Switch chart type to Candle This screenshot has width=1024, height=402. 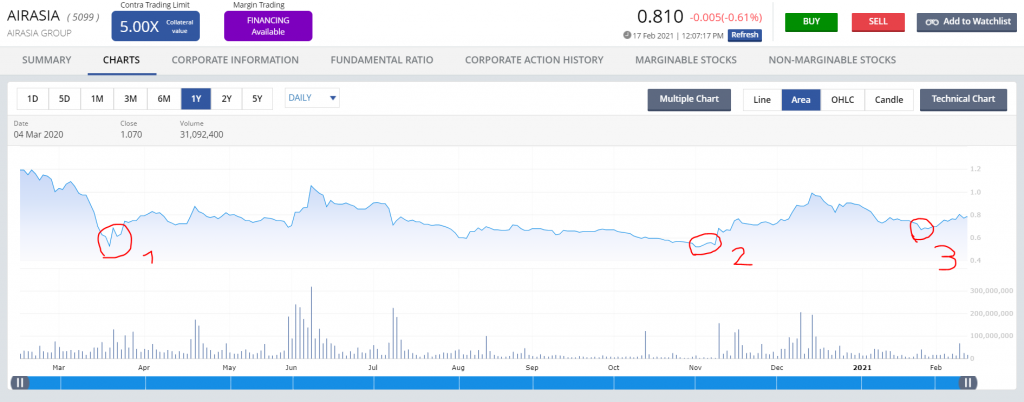pyautogui.click(x=889, y=100)
